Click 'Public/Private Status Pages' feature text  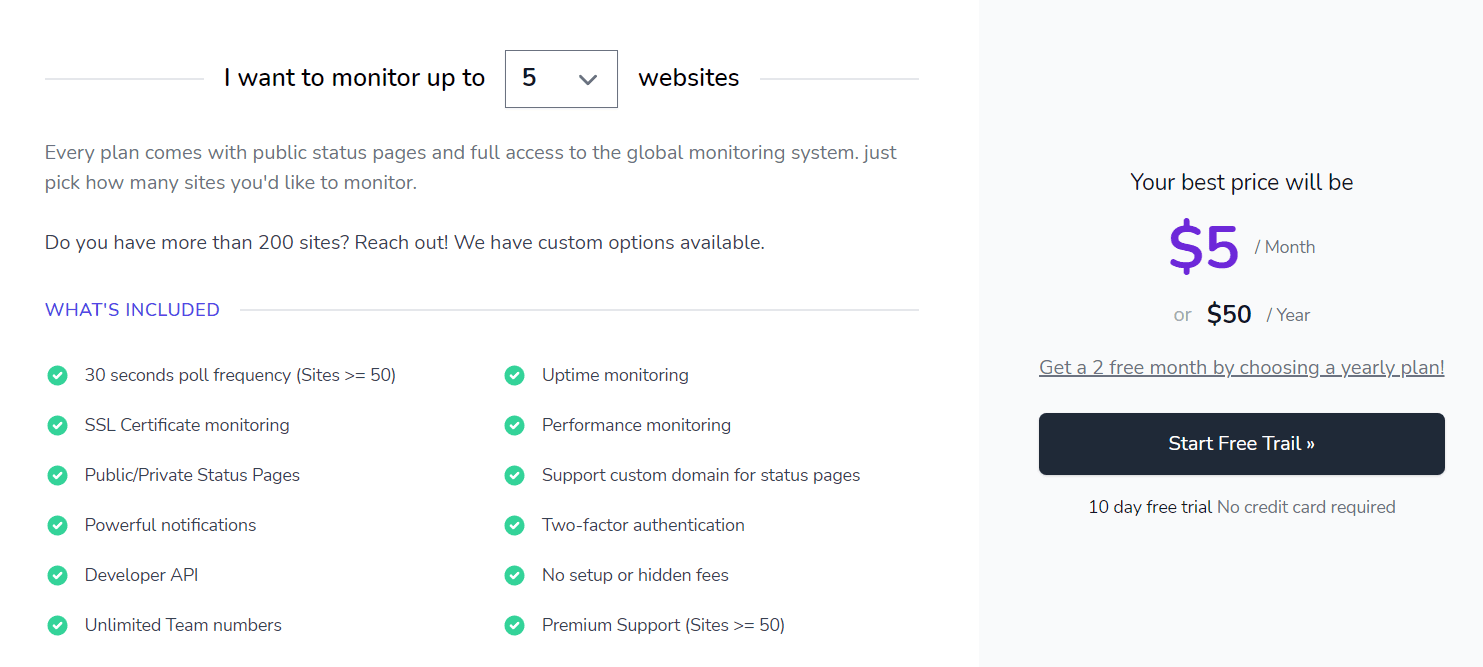coord(192,475)
